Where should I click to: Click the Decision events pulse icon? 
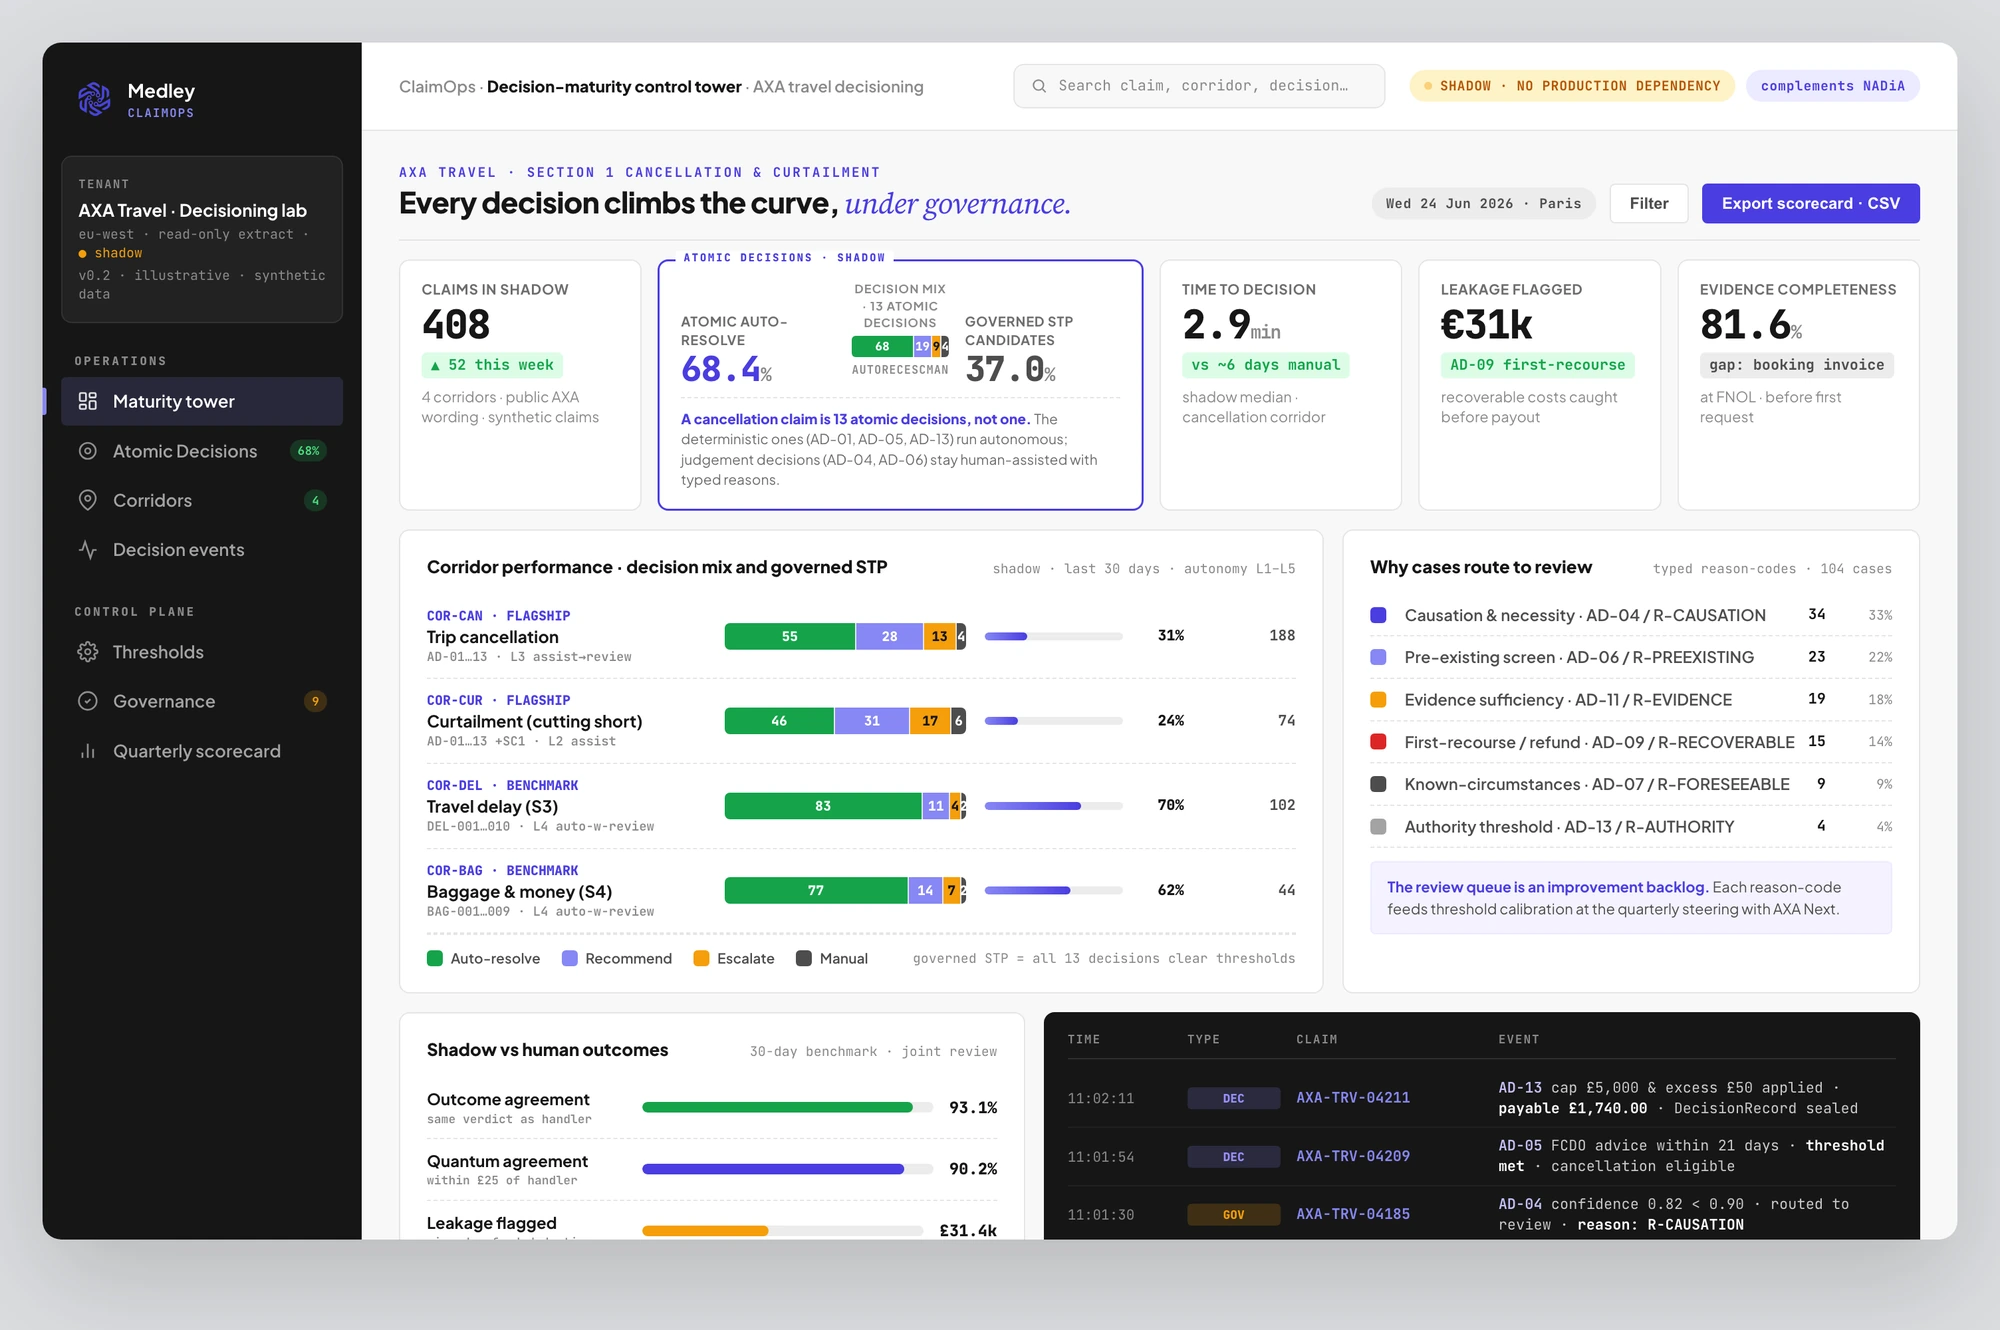(88, 550)
